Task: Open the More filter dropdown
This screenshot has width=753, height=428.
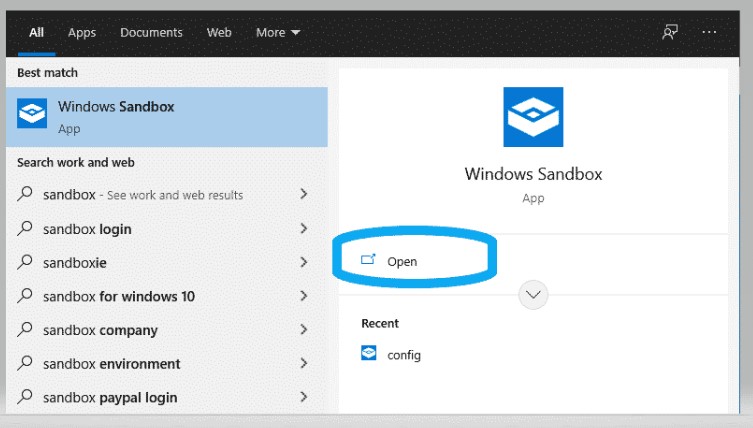Action: tap(278, 33)
